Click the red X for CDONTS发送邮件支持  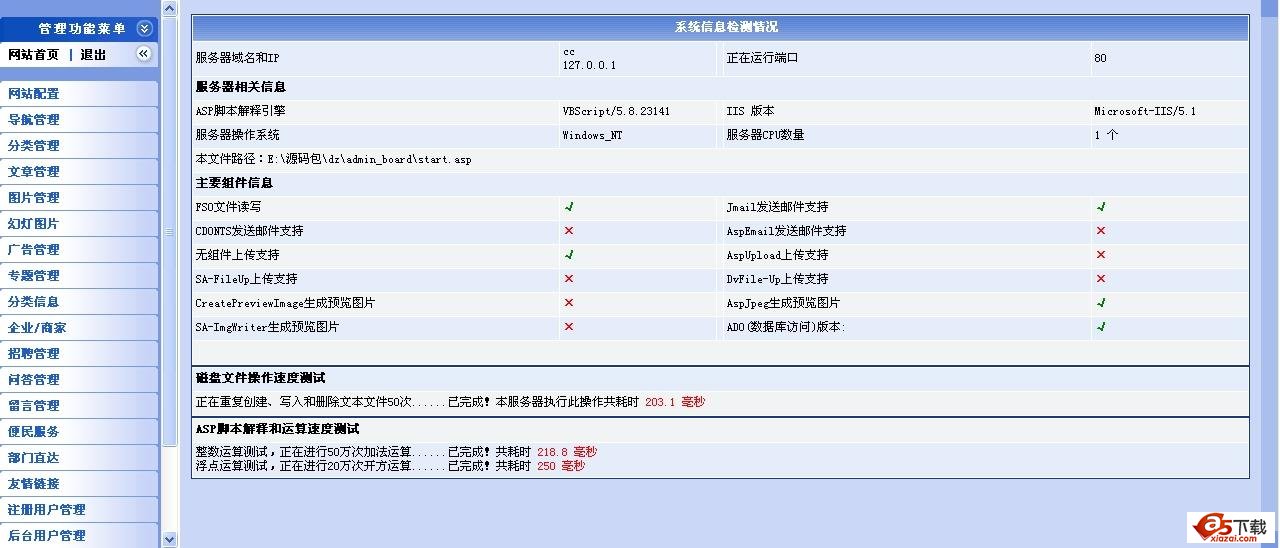569,231
